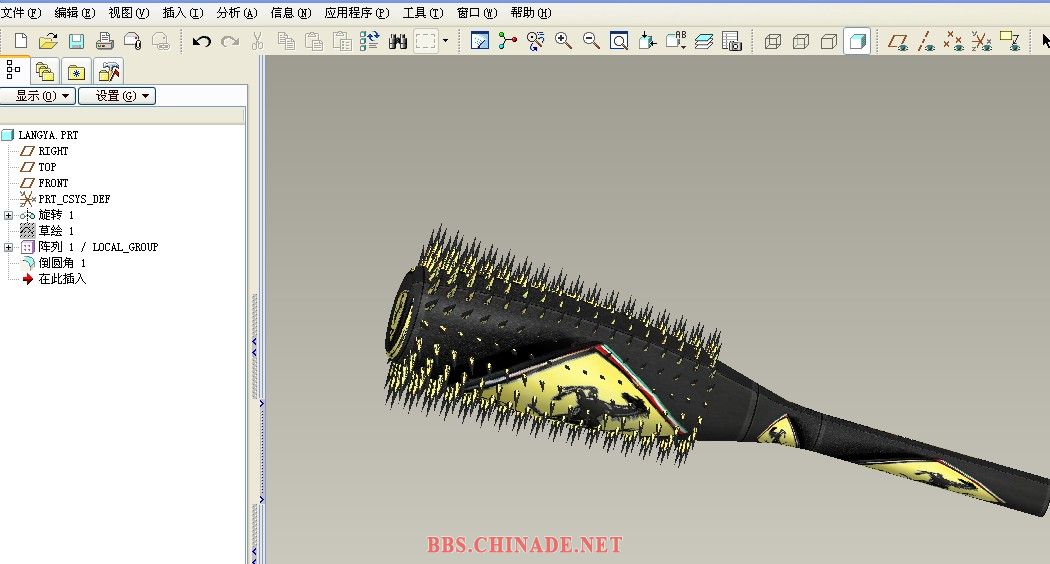
Task: Open the 设置(G) dropdown
Action: (117, 96)
